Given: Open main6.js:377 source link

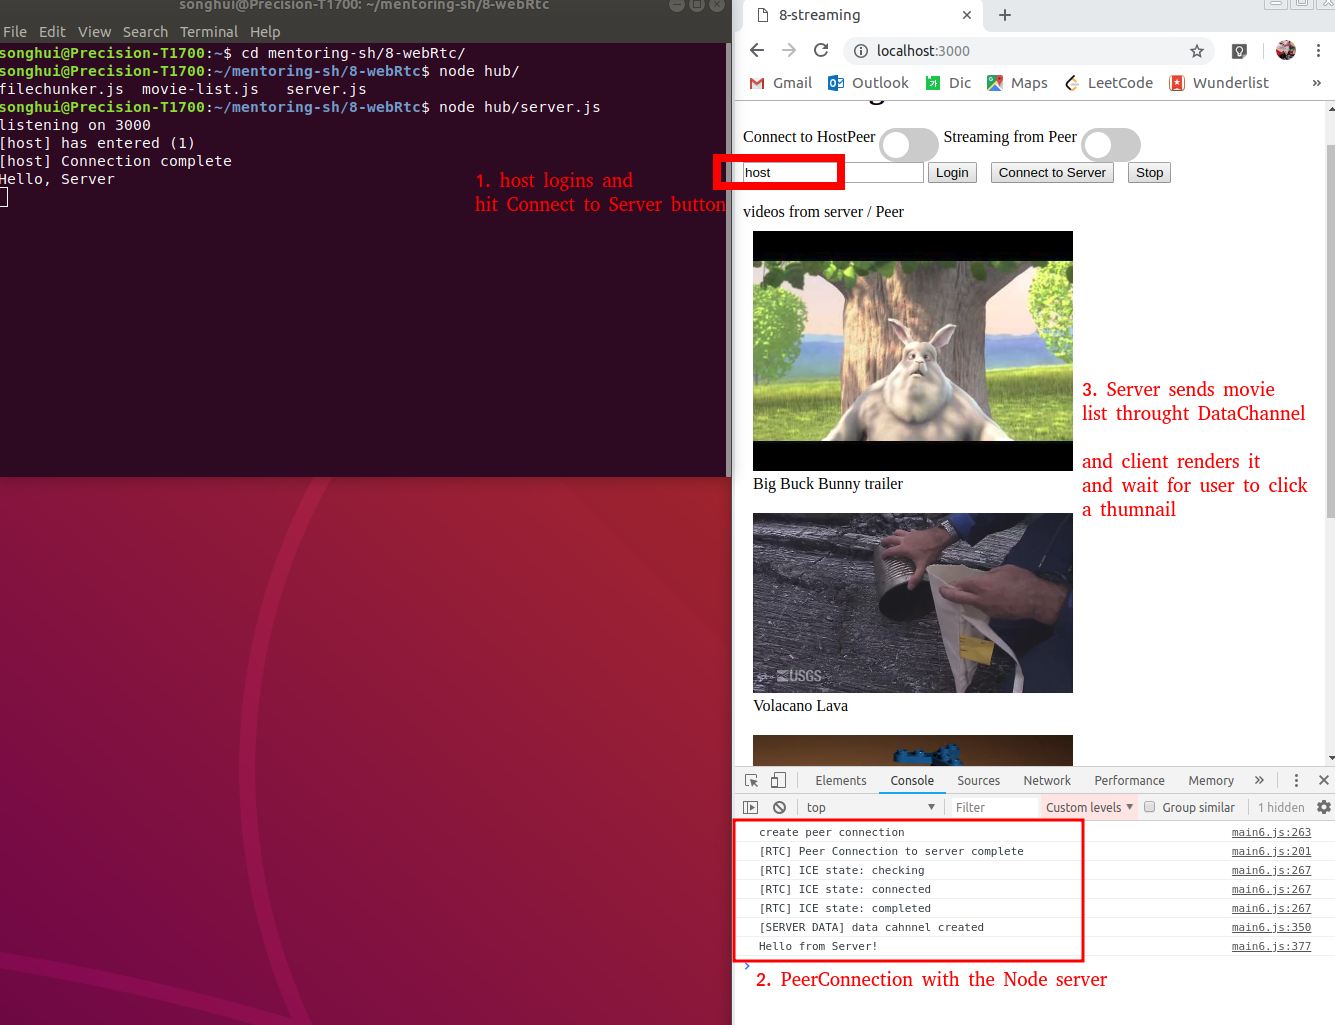Looking at the screenshot, I should (1271, 946).
